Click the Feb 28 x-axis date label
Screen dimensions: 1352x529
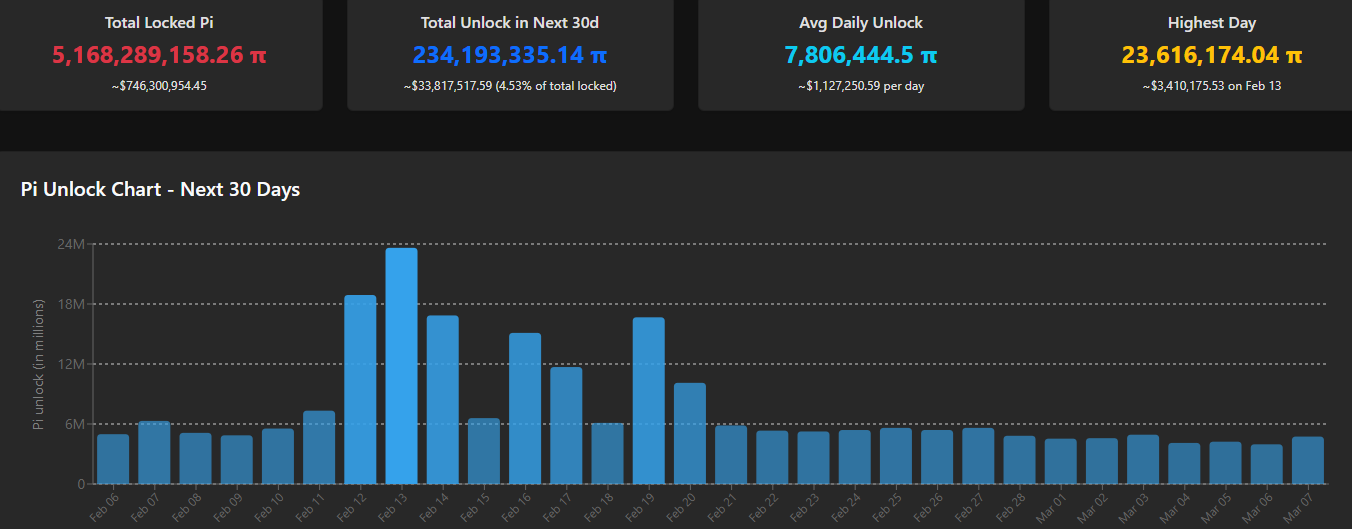point(1016,507)
